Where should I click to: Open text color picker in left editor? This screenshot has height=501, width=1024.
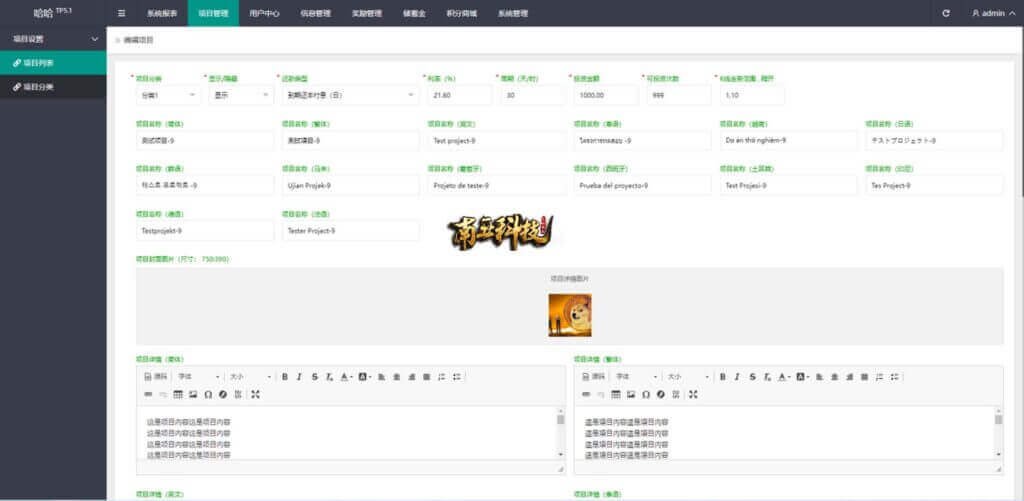pyautogui.click(x=346, y=377)
